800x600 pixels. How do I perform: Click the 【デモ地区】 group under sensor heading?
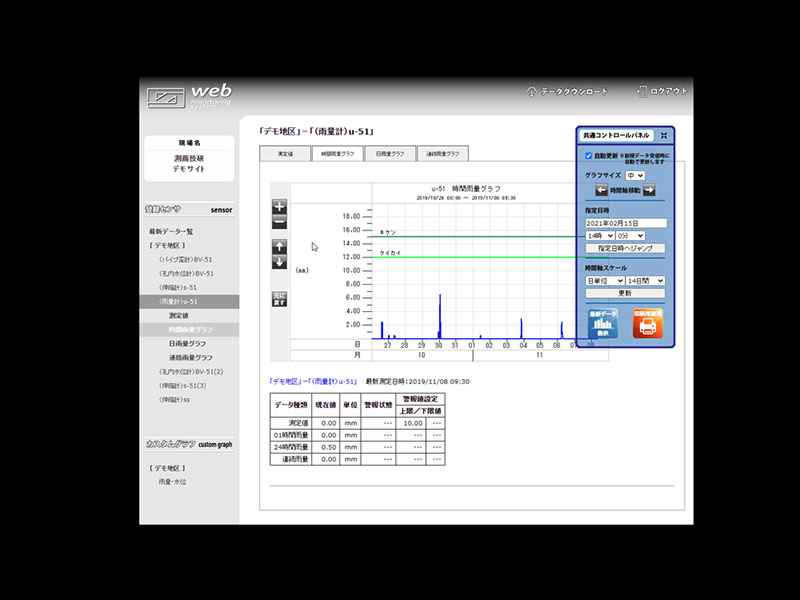167,245
